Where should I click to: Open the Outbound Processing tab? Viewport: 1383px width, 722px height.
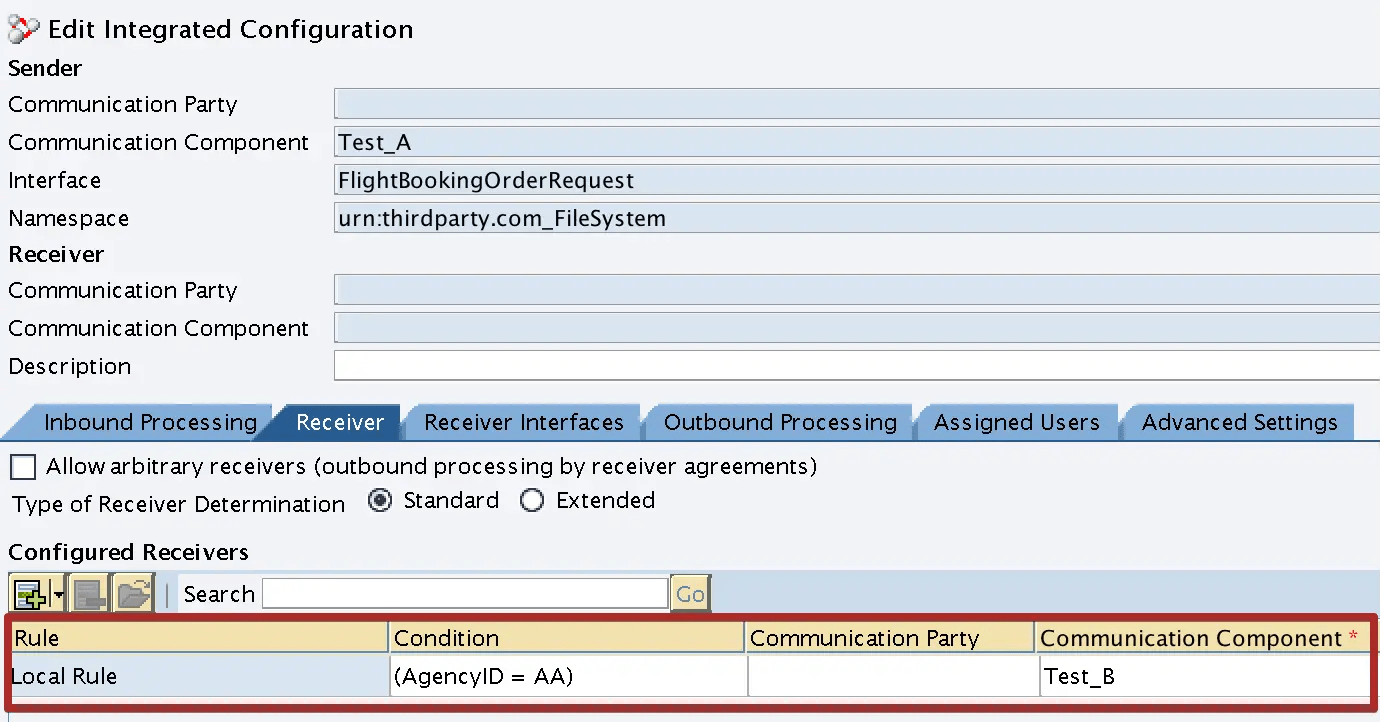(779, 422)
